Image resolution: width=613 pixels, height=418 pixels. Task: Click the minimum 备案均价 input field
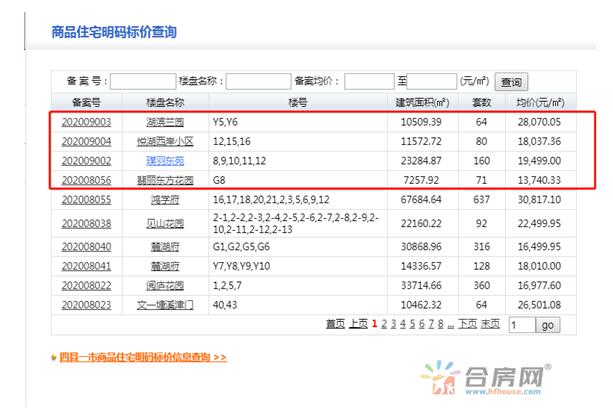(x=368, y=82)
